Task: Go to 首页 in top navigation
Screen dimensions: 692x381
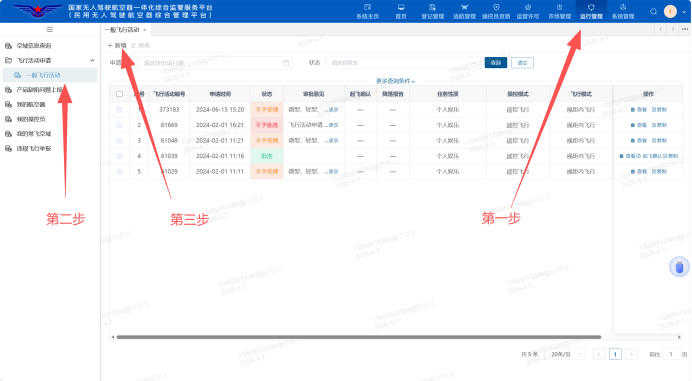Action: [401, 12]
